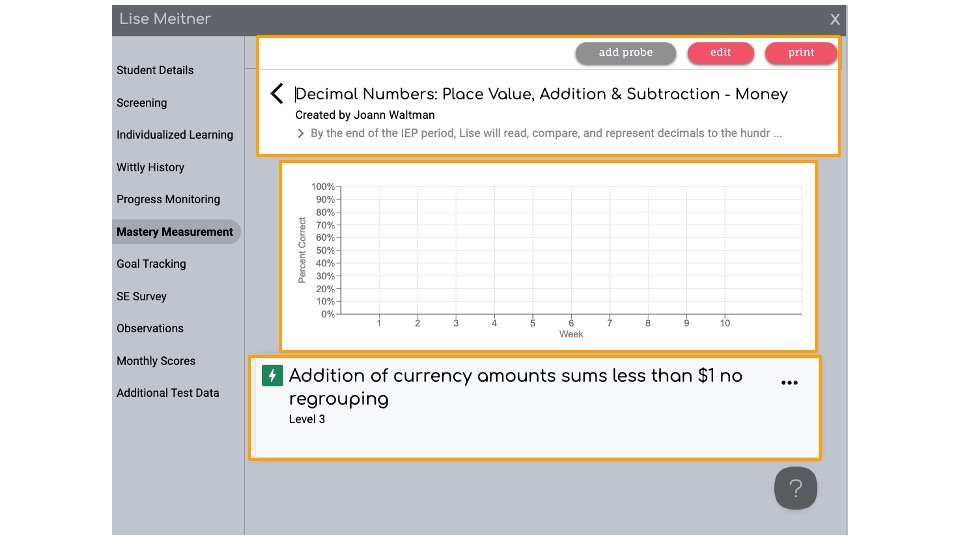Open Individualized Learning section

tap(174, 135)
